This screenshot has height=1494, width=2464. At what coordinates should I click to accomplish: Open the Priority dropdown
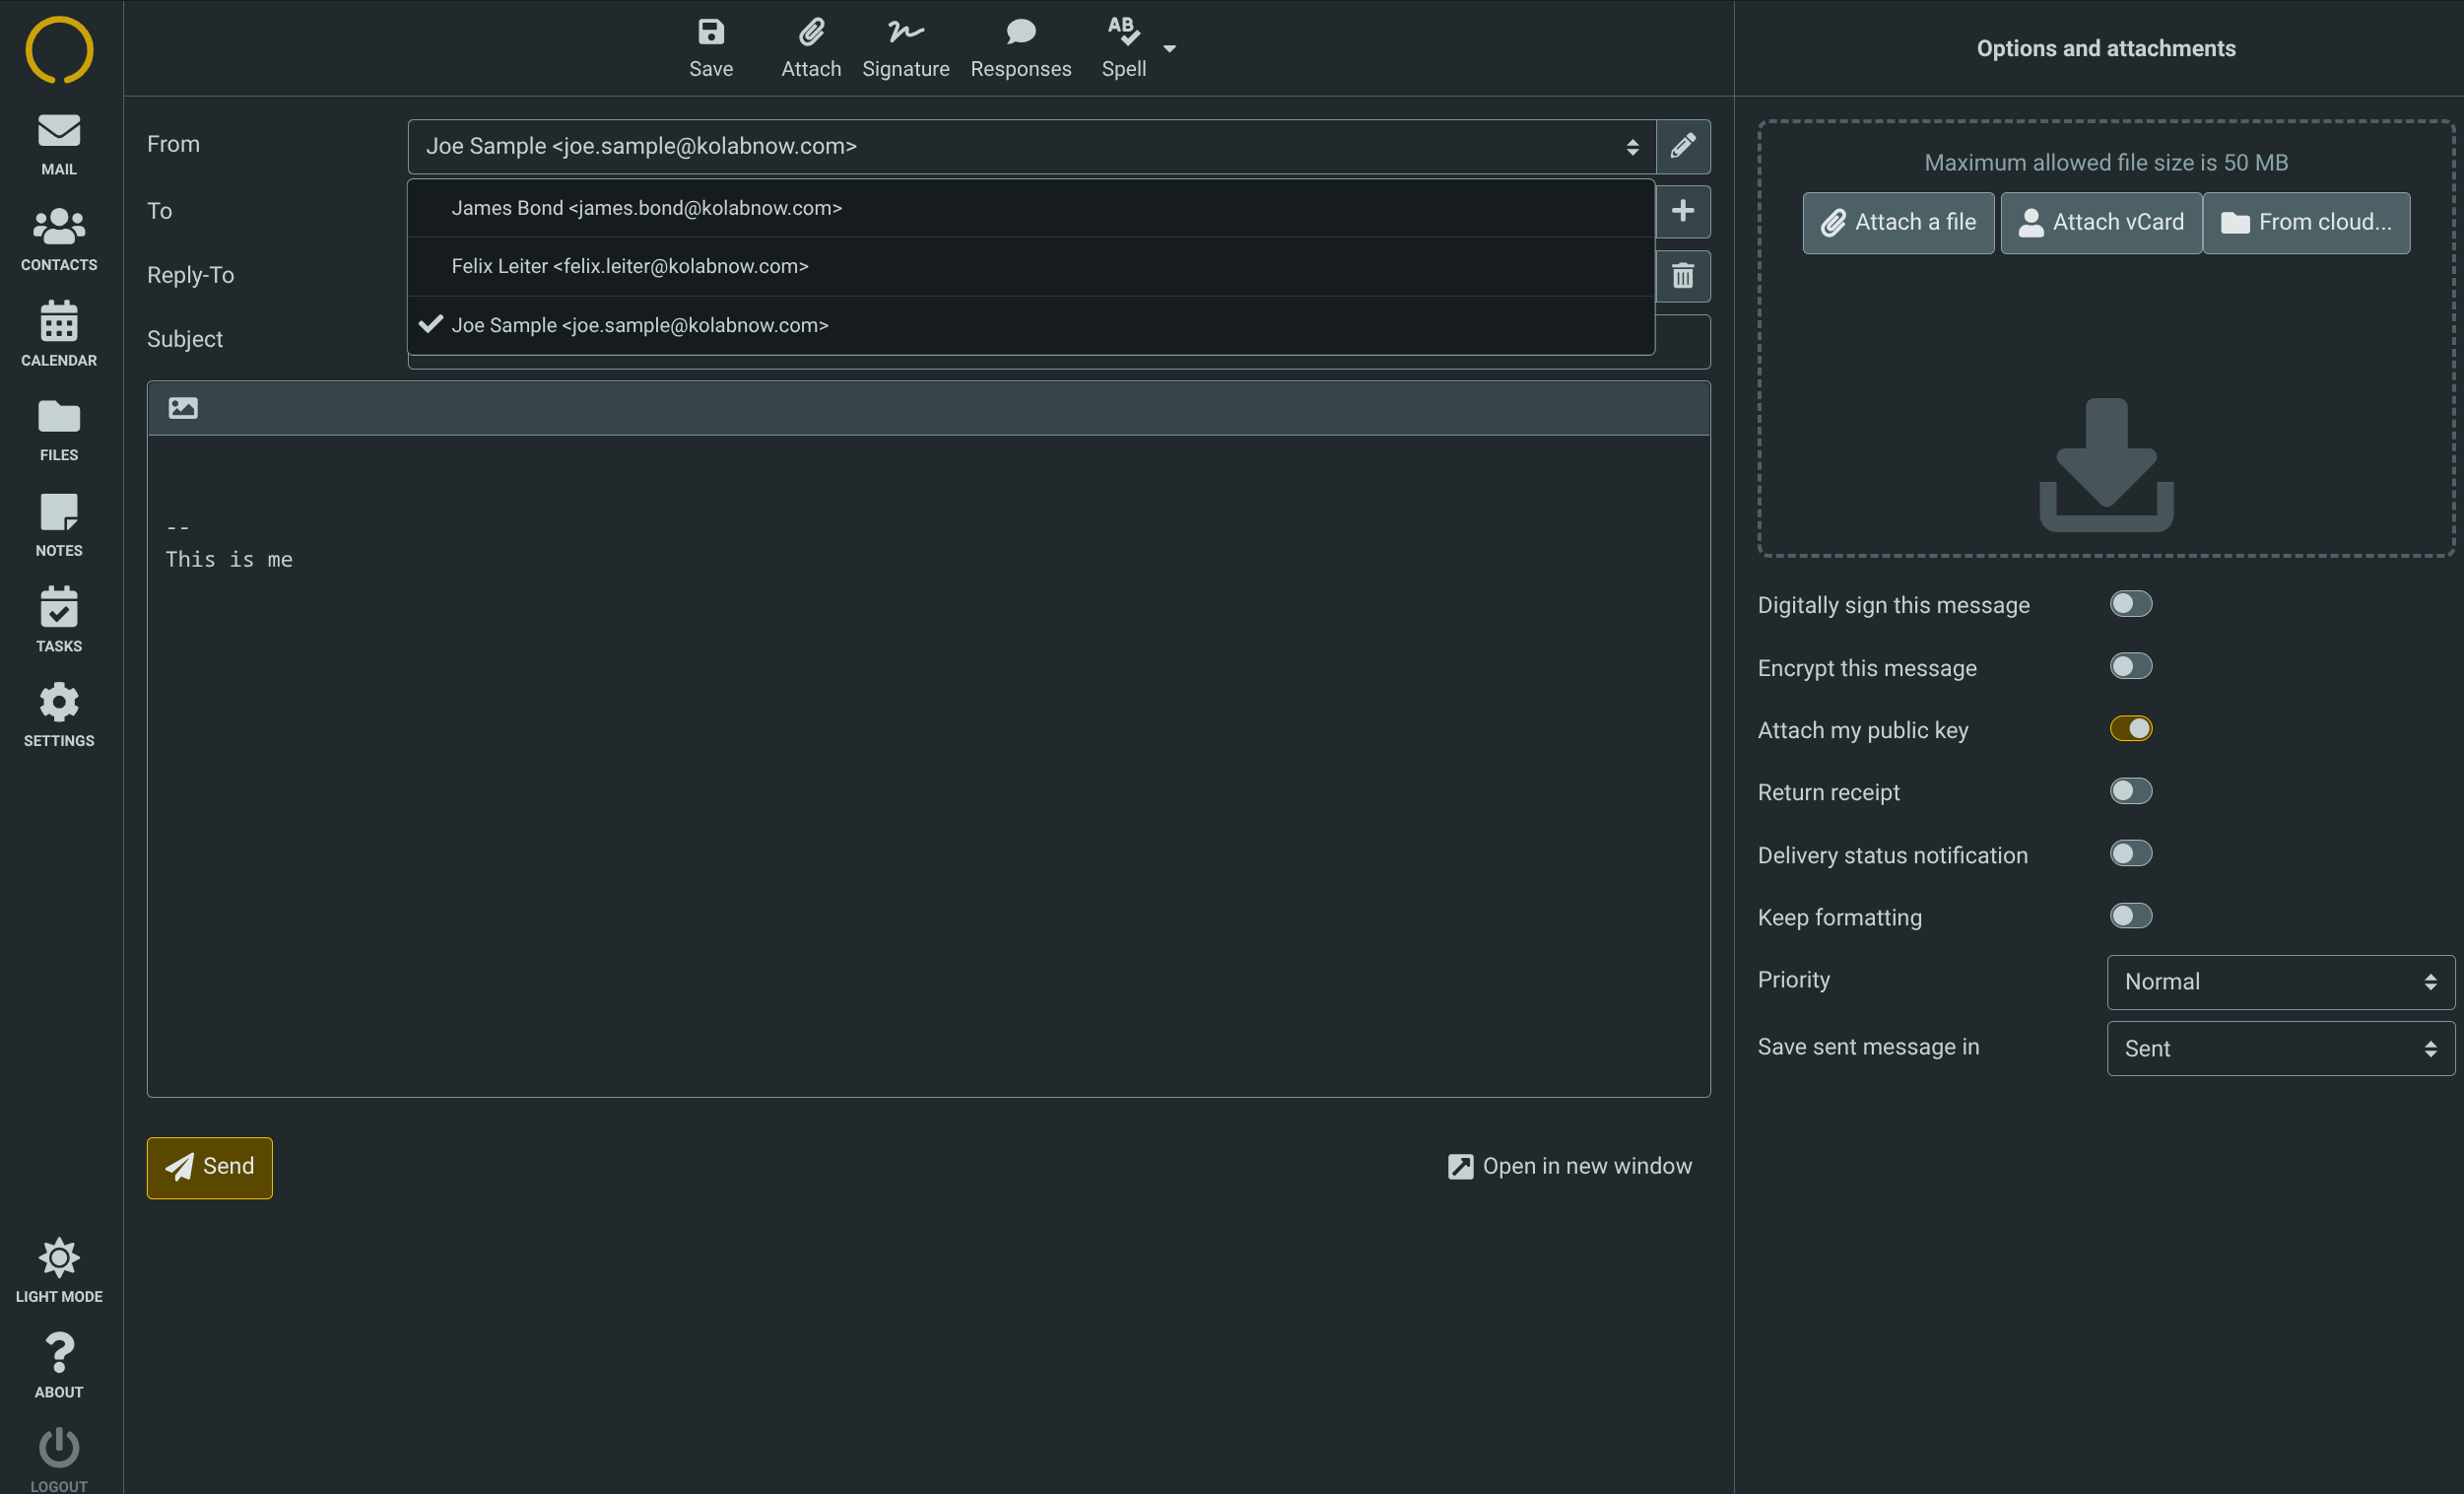[2279, 982]
